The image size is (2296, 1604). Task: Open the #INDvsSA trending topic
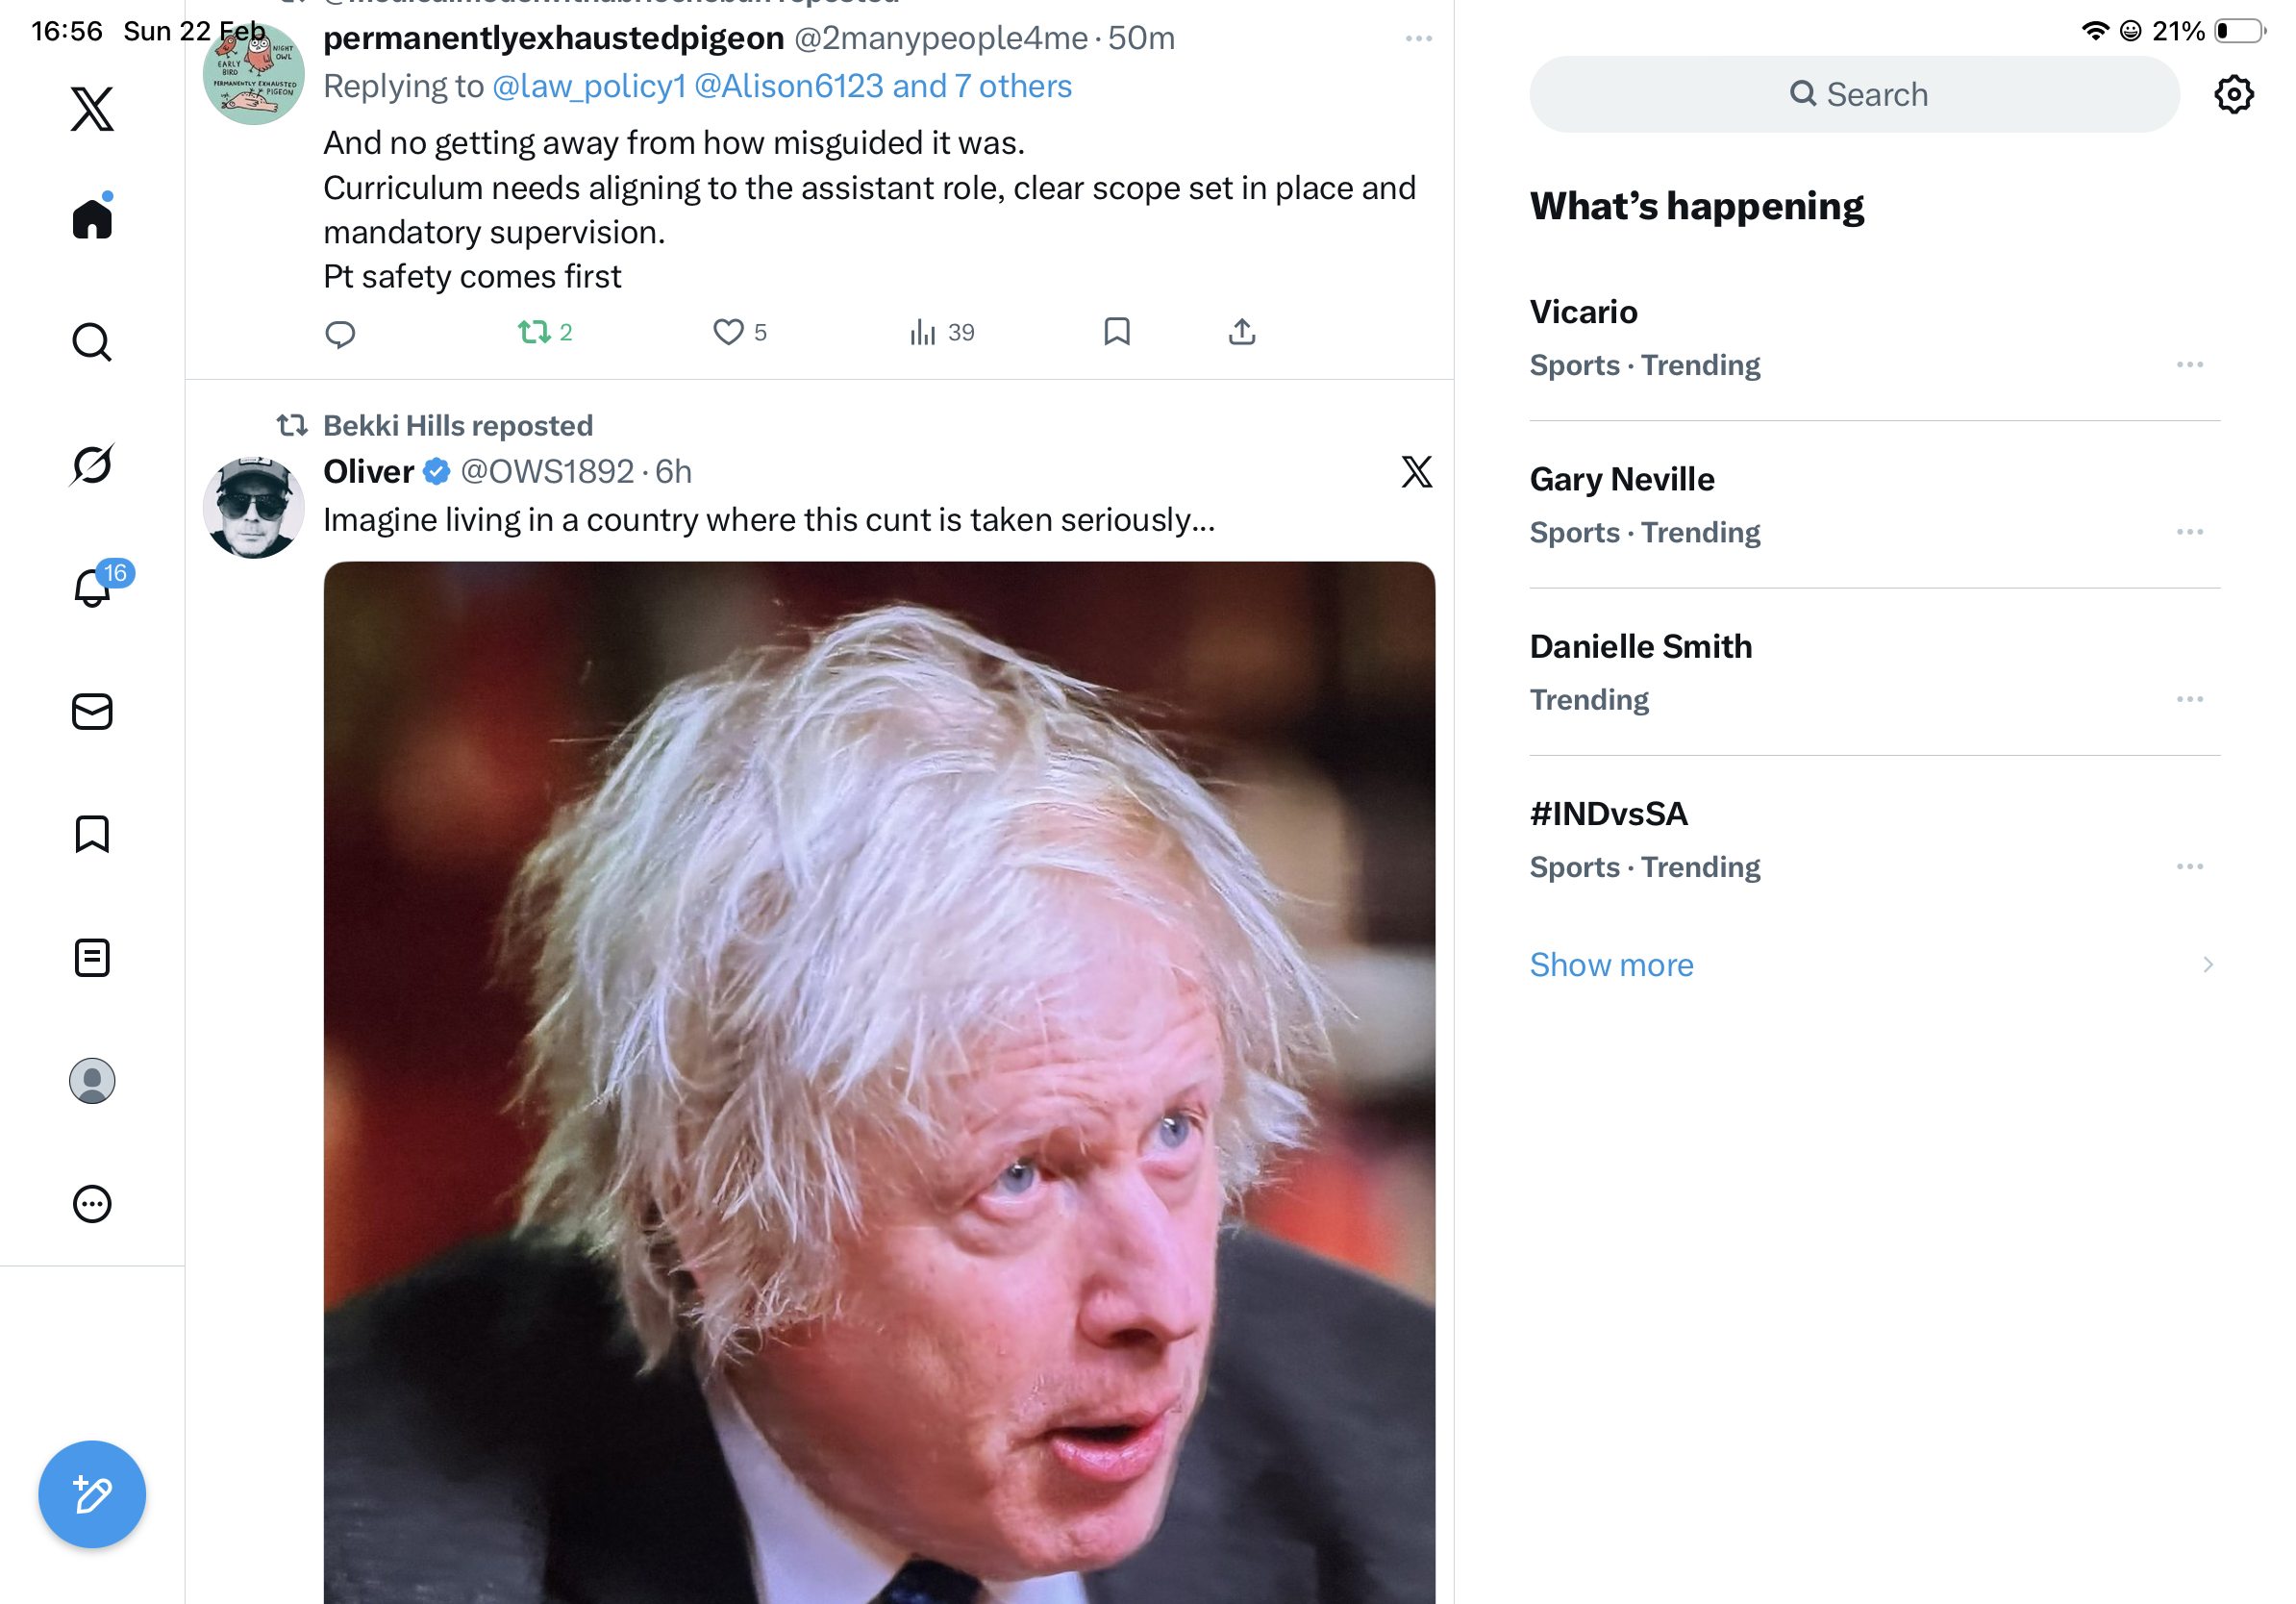click(x=1608, y=814)
